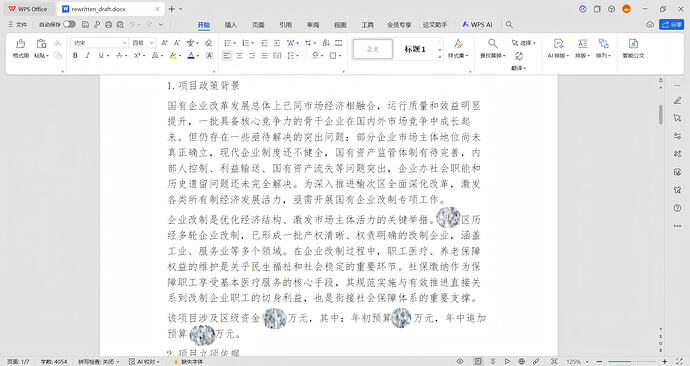The width and height of the screenshot is (690, 366).
Task: Click the Decrease Indent icon
Action: [x=264, y=43]
